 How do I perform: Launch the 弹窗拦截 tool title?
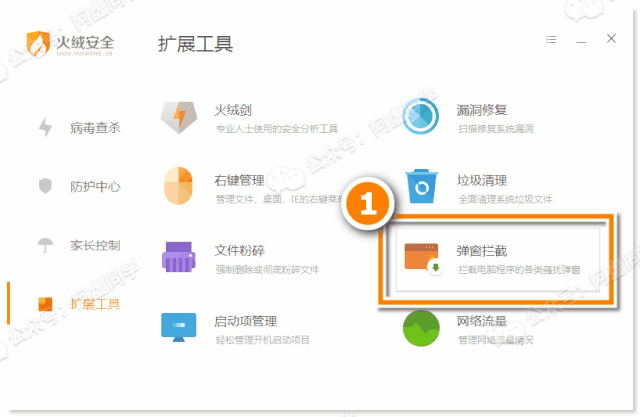point(482,251)
